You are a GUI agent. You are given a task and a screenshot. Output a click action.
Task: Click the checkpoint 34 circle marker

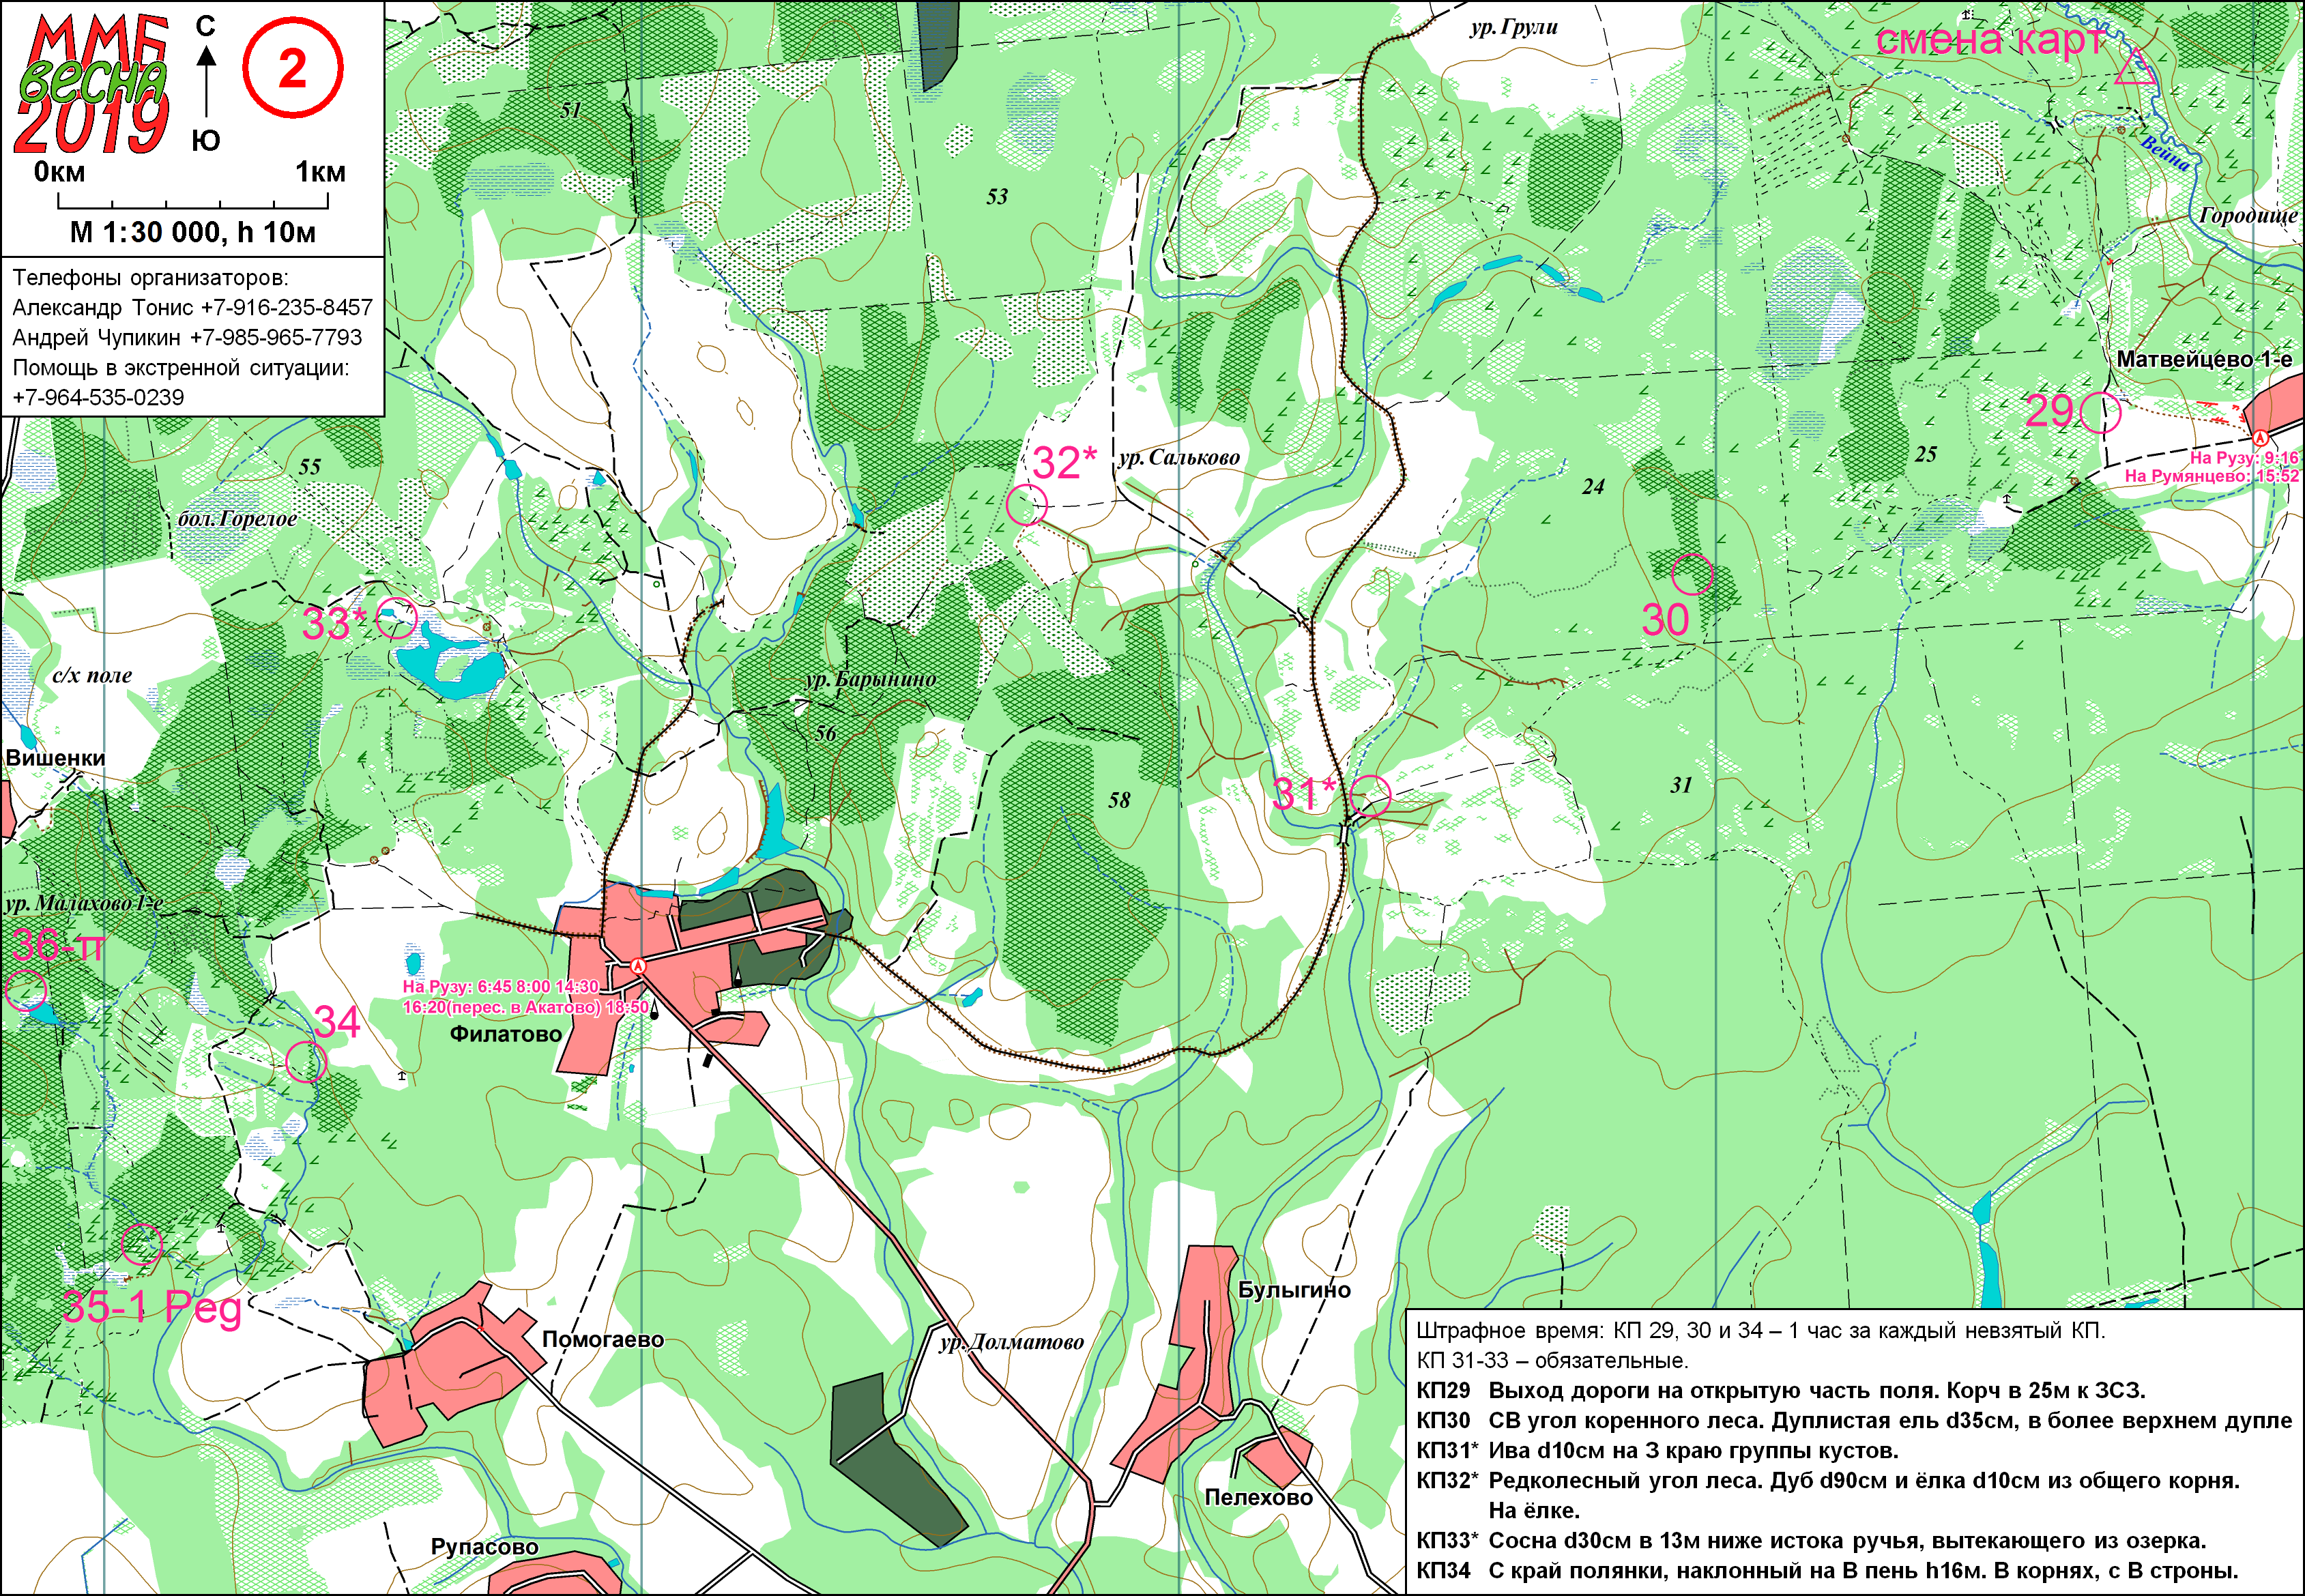pyautogui.click(x=306, y=1062)
